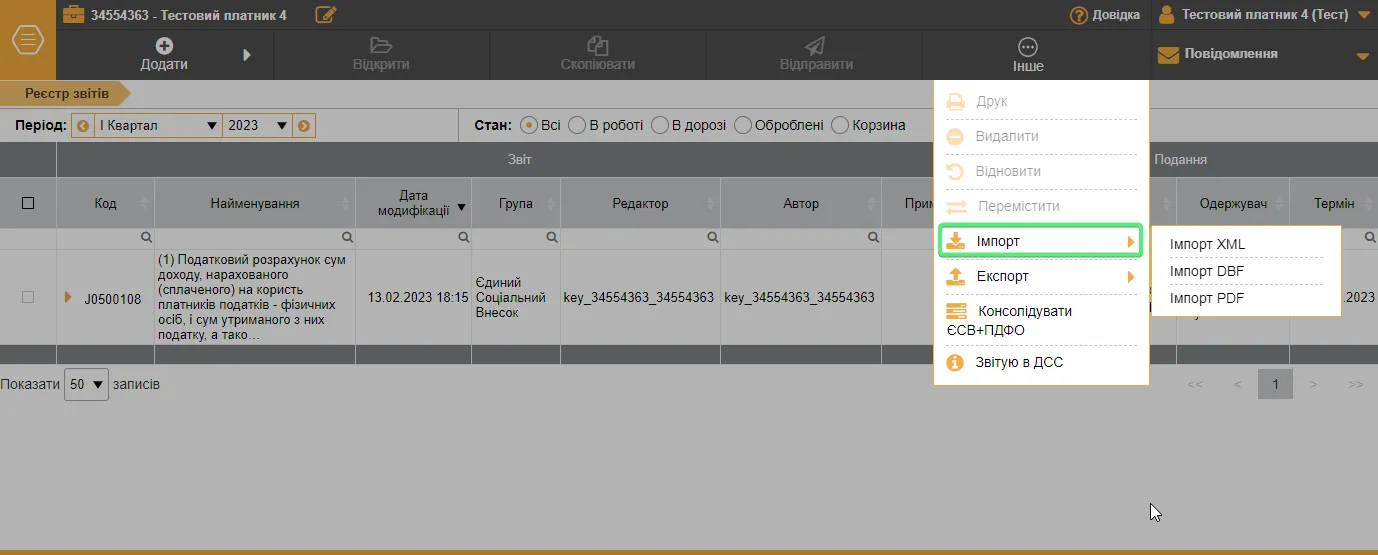Go to previous period arrow
The image size is (1378, 555).
[x=83, y=126]
